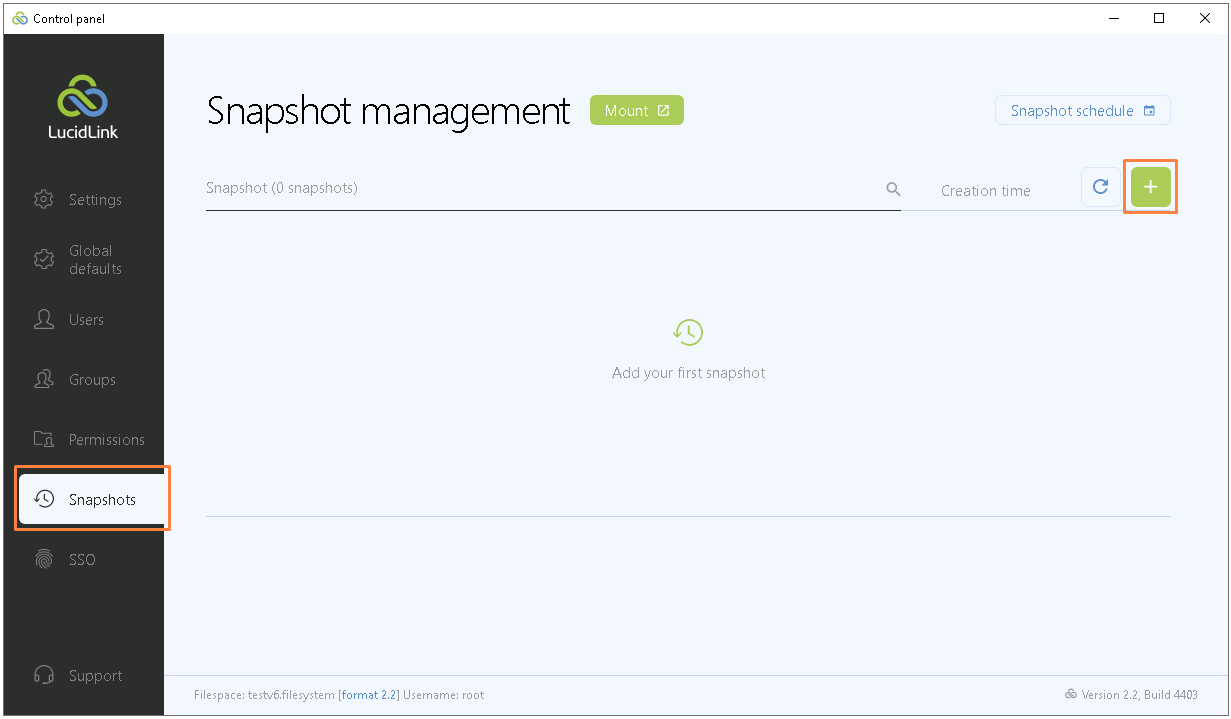Open Snapshot schedule
Screen dimensions: 1231x719
point(1082,111)
